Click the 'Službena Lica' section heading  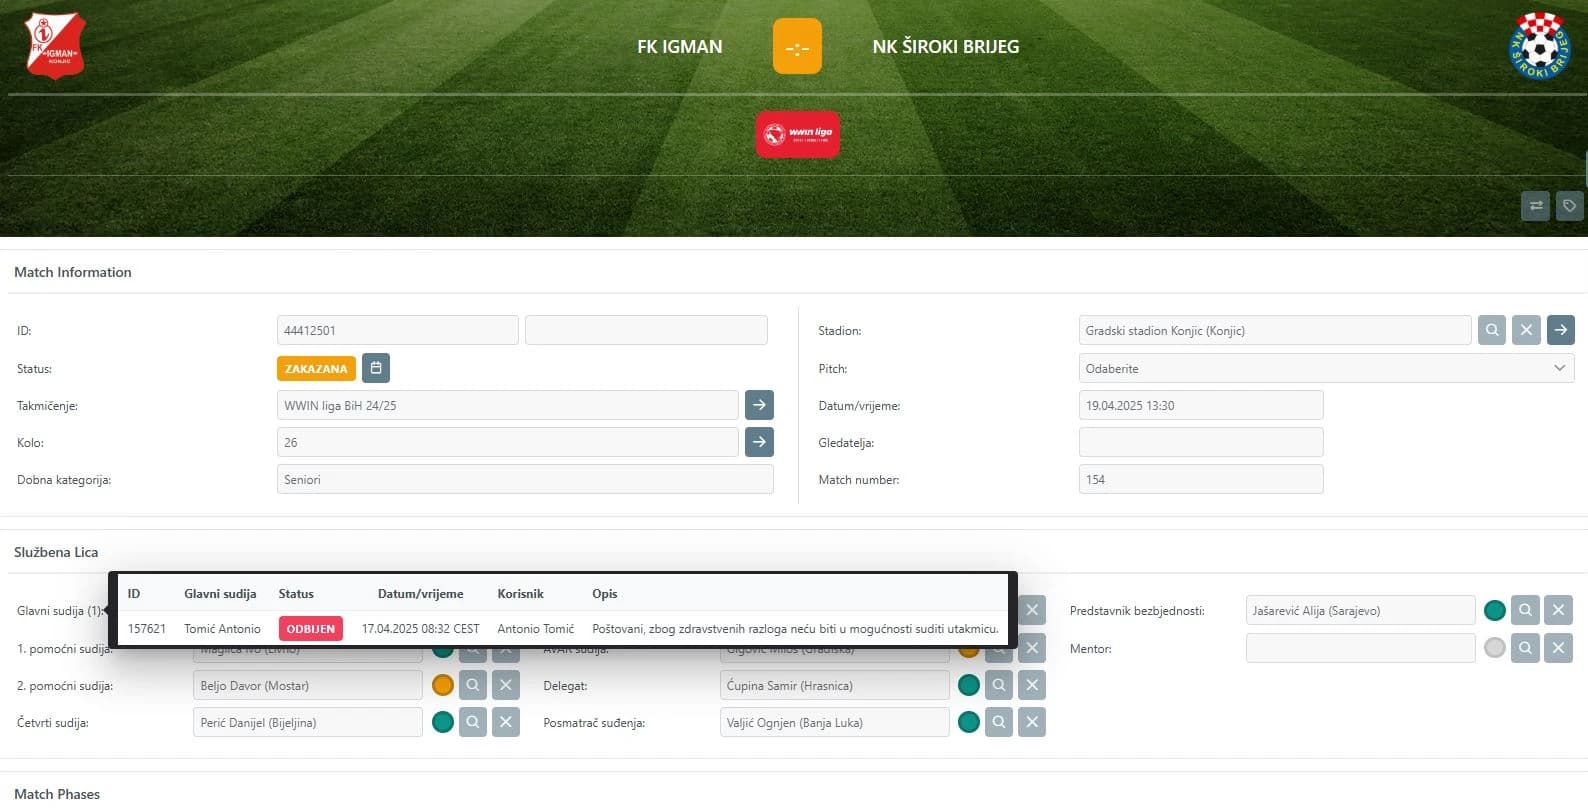pos(56,552)
